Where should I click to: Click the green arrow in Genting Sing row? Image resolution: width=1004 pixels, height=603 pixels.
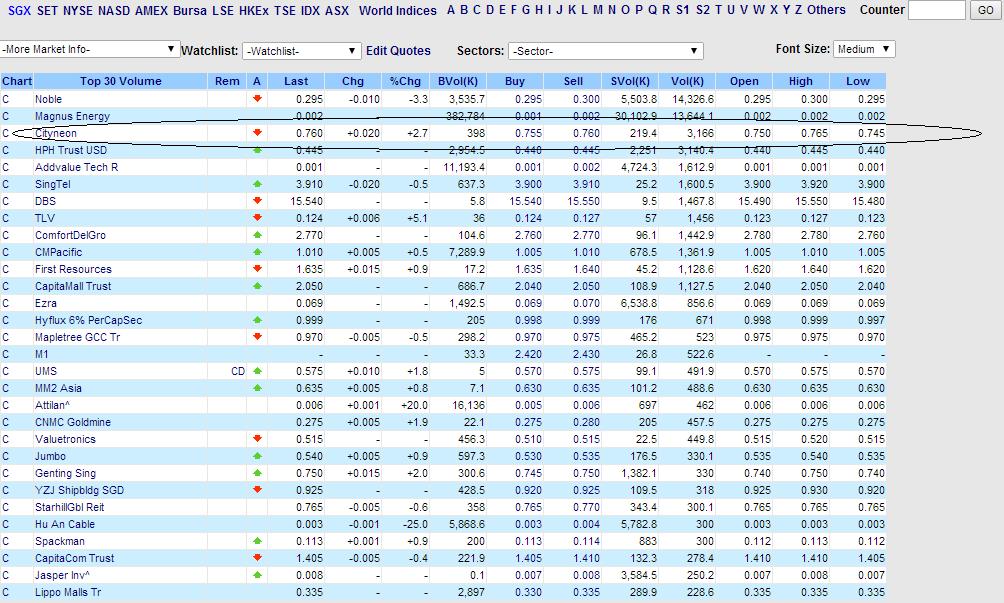point(257,473)
